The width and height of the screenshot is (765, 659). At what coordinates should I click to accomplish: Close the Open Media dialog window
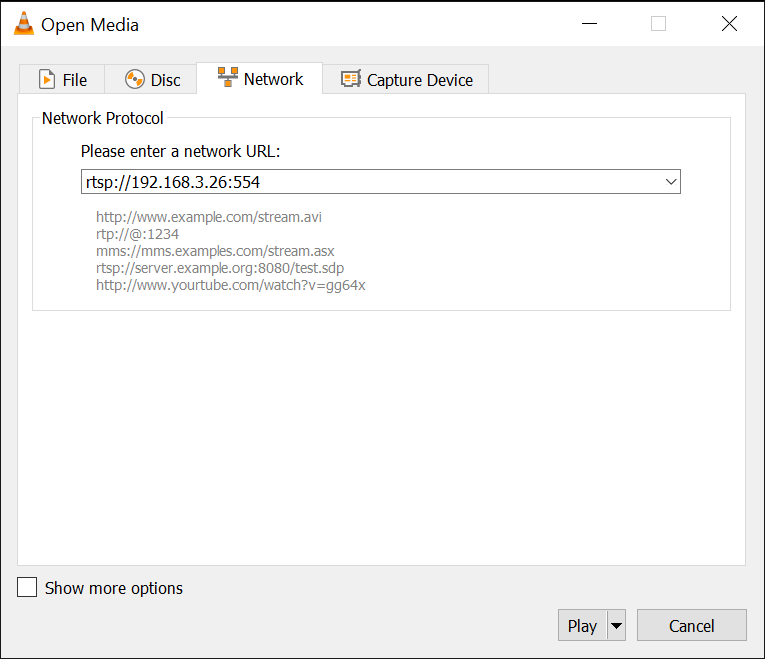pos(728,24)
